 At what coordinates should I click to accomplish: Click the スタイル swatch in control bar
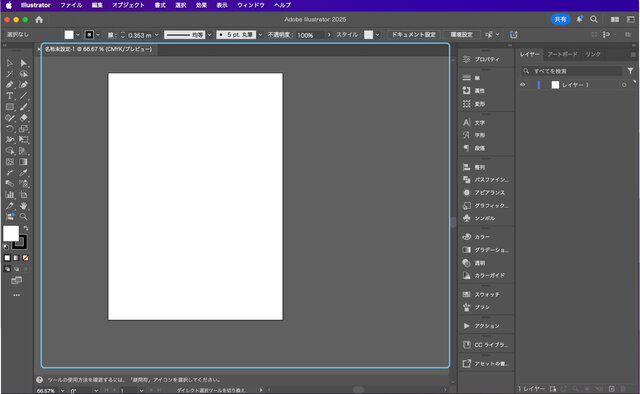click(369, 35)
